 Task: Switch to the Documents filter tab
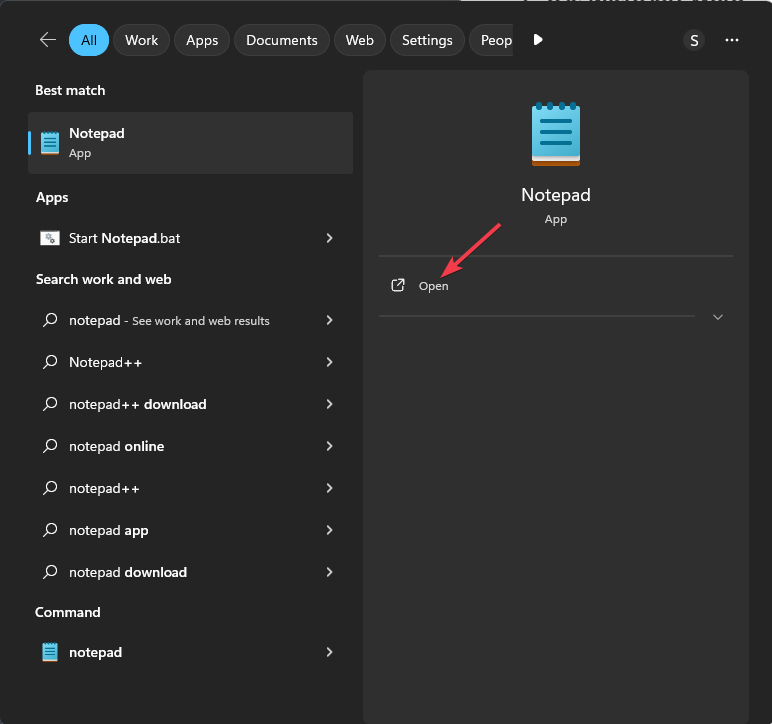[281, 40]
